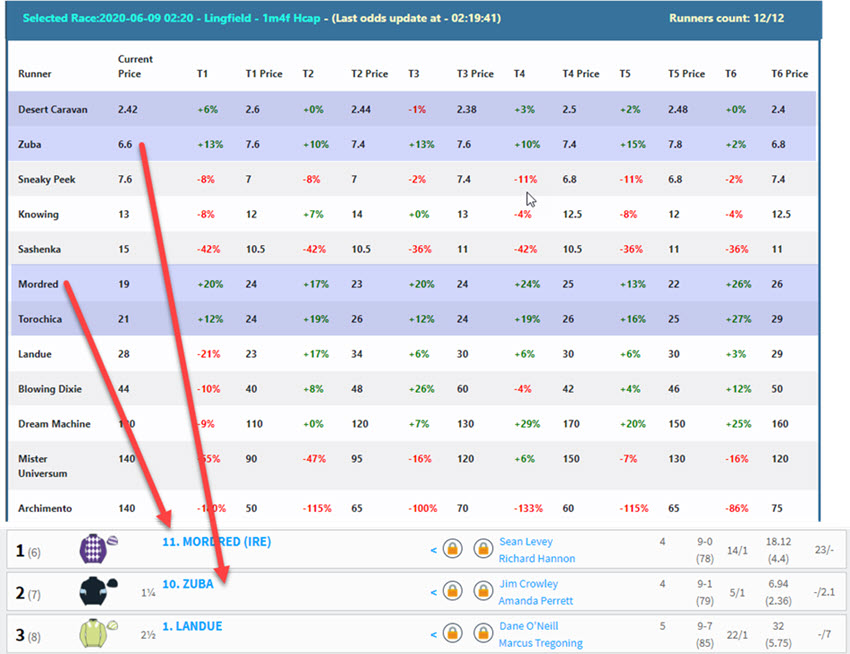Open the 1. LANDUE horse link
Screen dimensions: 850x654
pyautogui.click(x=192, y=626)
